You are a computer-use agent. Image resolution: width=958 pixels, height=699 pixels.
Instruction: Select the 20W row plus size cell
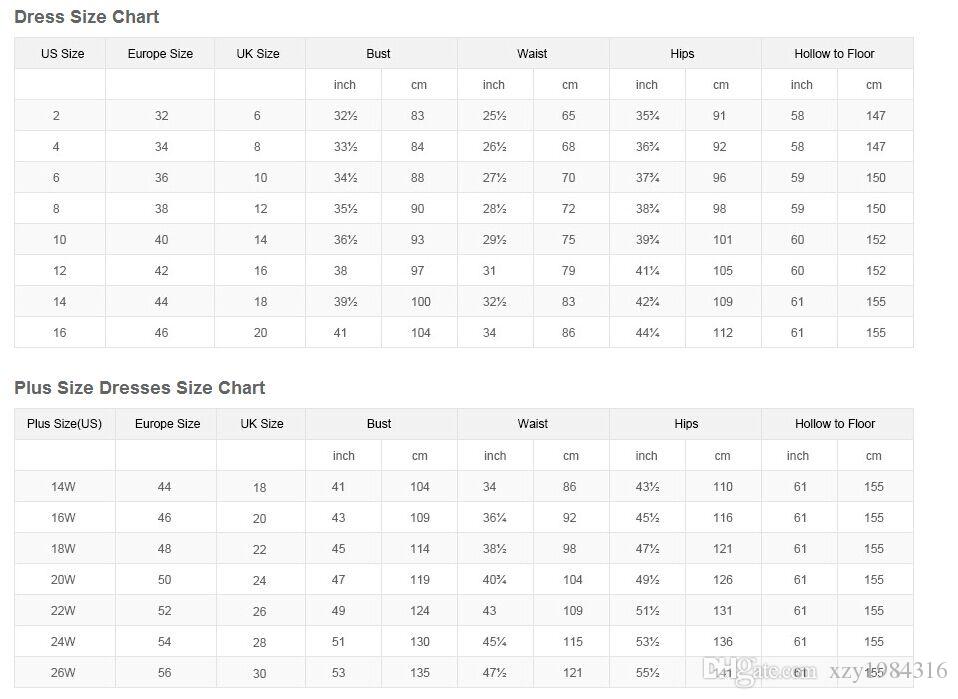63,579
